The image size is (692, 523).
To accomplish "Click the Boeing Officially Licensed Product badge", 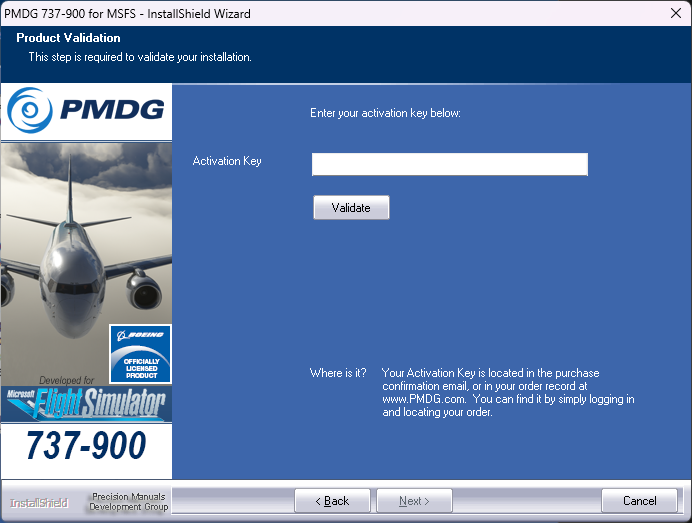I will 141,354.
